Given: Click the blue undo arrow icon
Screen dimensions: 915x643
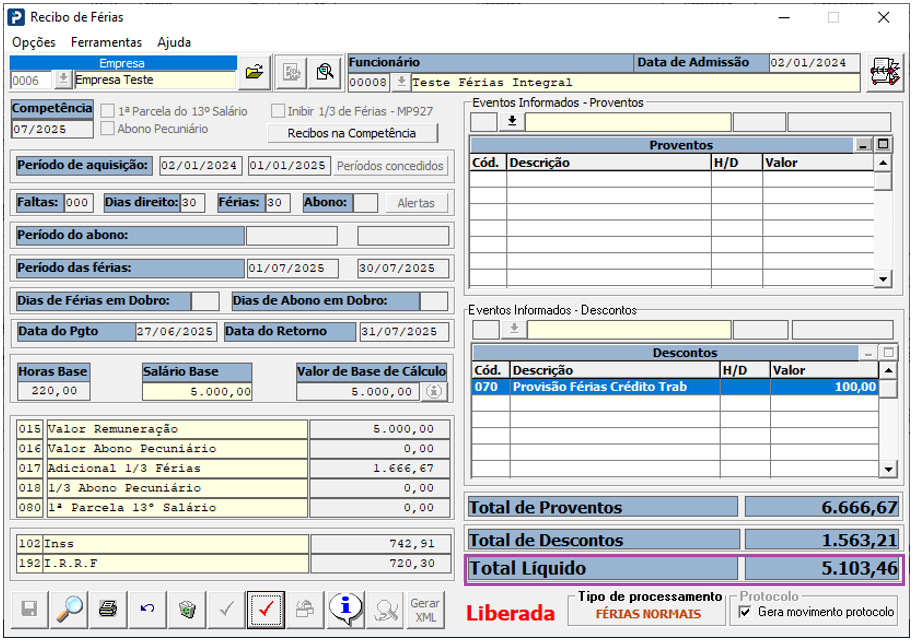Looking at the screenshot, I should tap(147, 608).
